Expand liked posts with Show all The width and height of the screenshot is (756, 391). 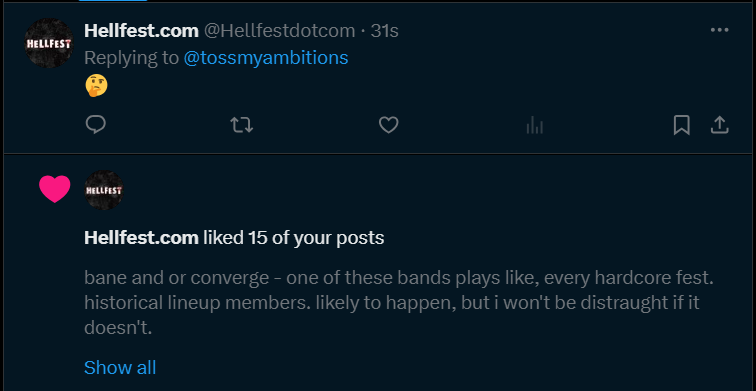[x=120, y=367]
